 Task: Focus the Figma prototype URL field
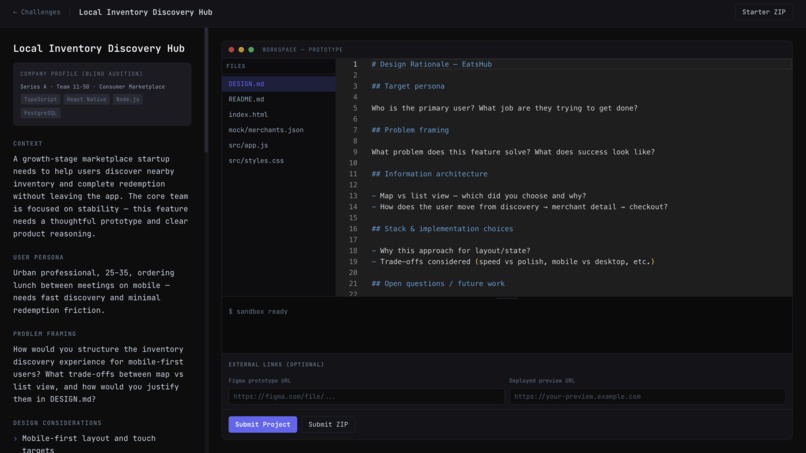click(366, 396)
